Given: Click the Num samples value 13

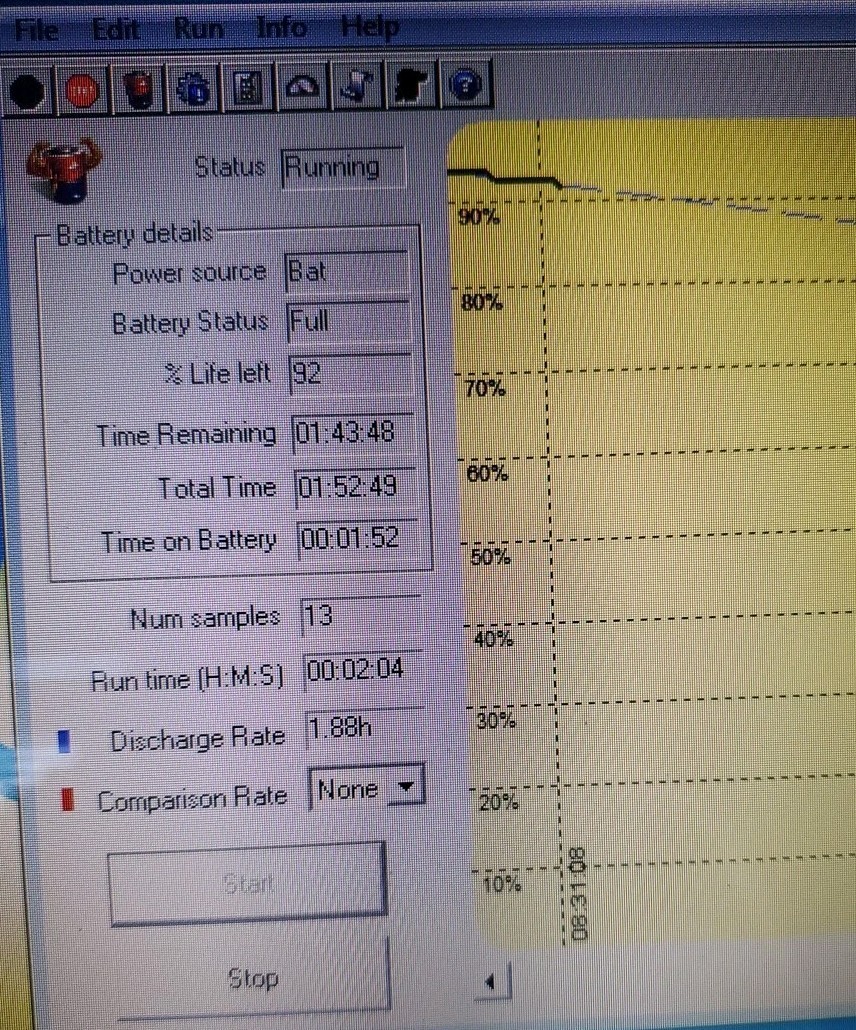Looking at the screenshot, I should pos(361,616).
